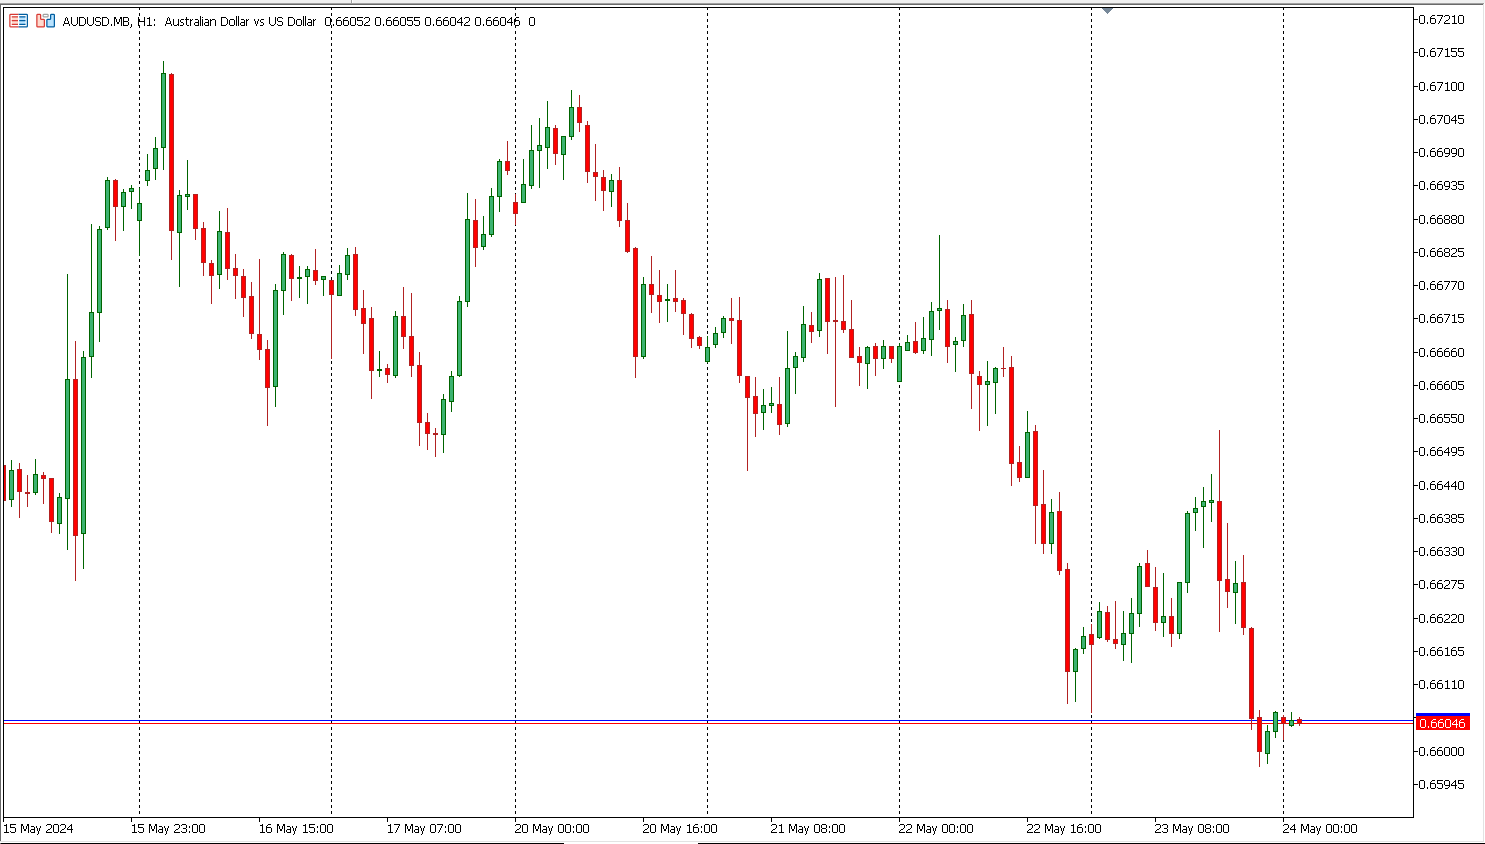Screen dimensions: 1485x844
Task: Click the 0.66275 price scale label
Action: pos(1442,585)
